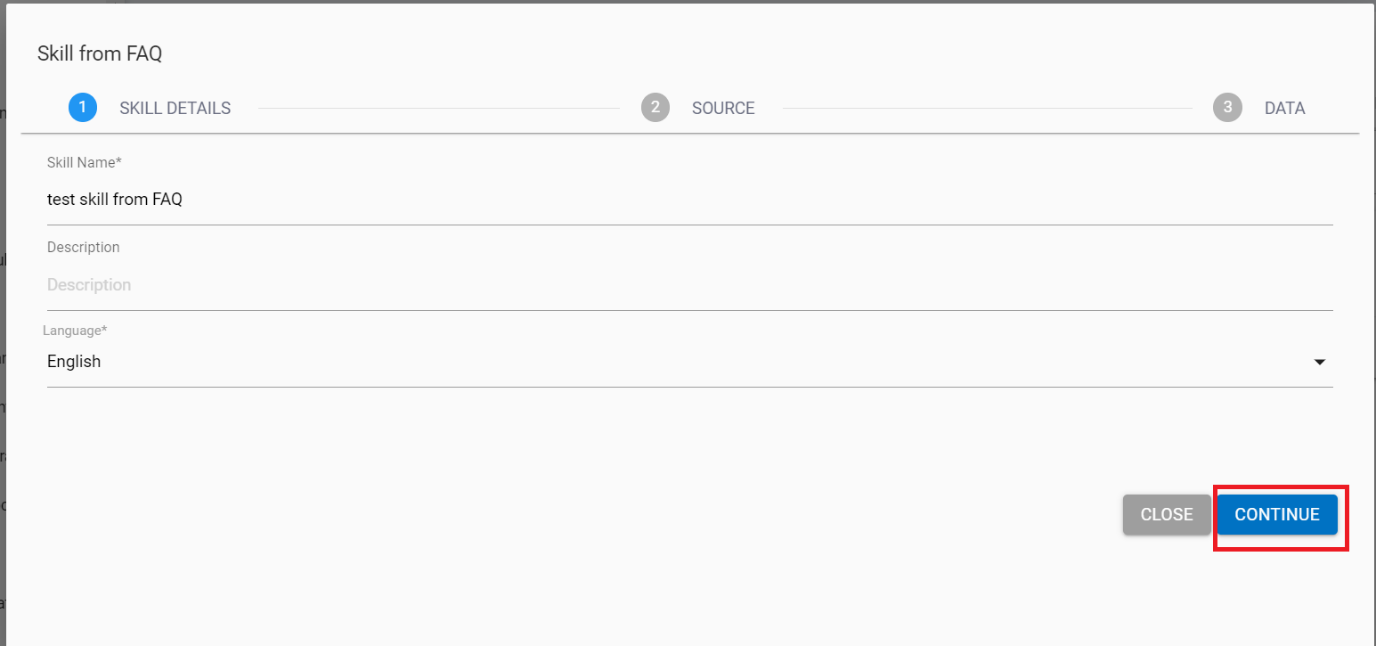The height and width of the screenshot is (646, 1376).
Task: Click the step 3 circle icon
Action: (1227, 107)
